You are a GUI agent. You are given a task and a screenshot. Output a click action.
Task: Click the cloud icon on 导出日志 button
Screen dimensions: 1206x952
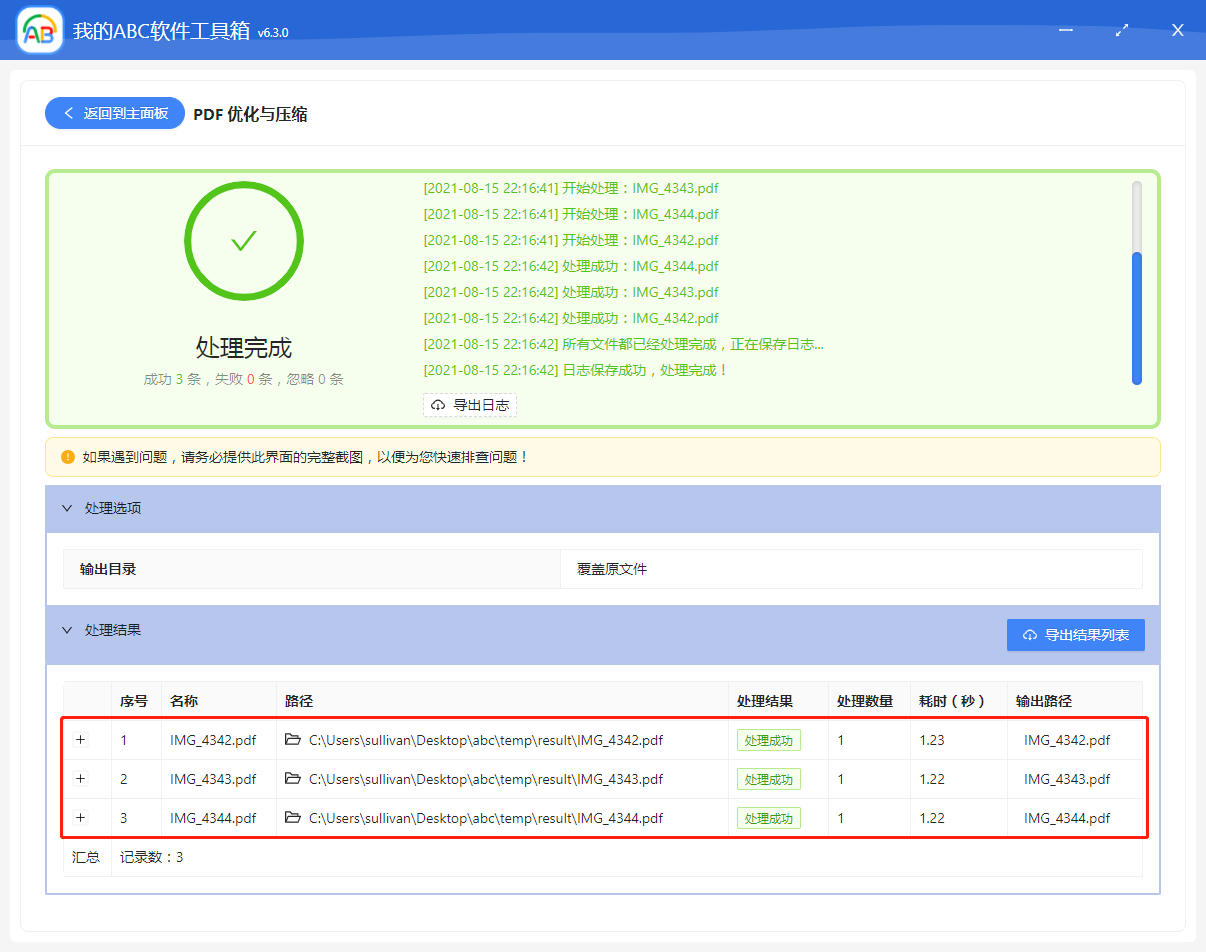(437, 405)
